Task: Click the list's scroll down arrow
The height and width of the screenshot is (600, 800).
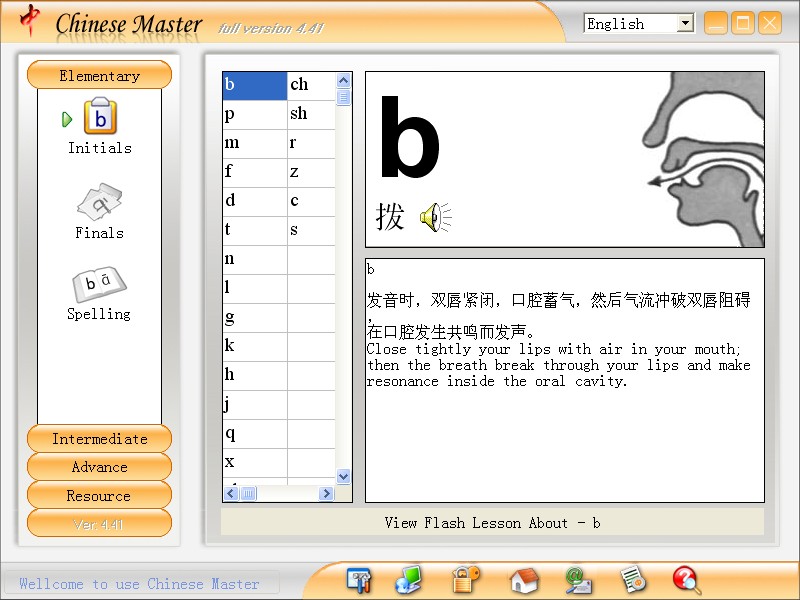Action: [x=343, y=477]
